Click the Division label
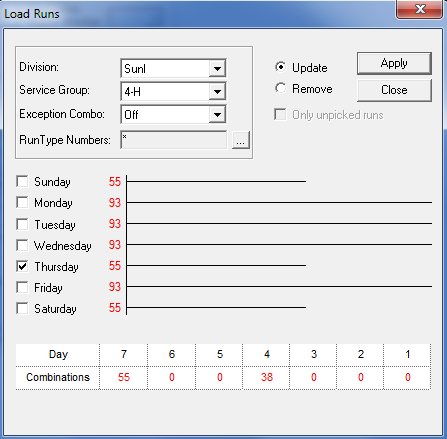Image resolution: width=447 pixels, height=439 pixels. click(x=39, y=67)
